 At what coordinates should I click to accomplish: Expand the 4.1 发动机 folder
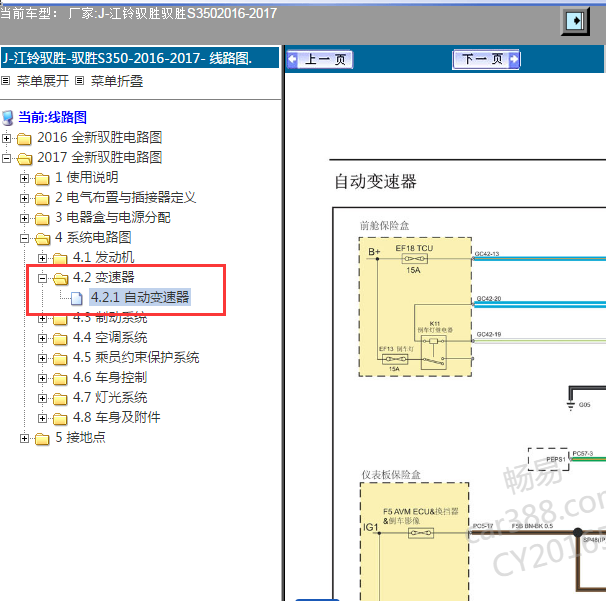click(x=43, y=258)
